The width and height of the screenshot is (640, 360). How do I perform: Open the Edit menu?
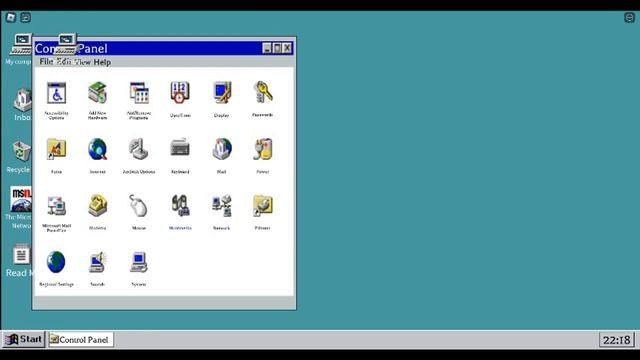(x=64, y=62)
